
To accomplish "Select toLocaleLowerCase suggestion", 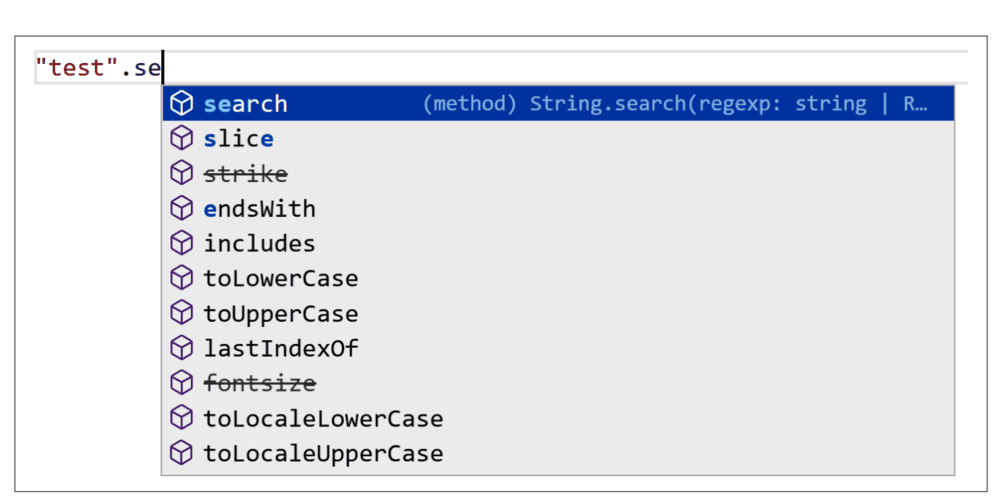I will [558, 418].
